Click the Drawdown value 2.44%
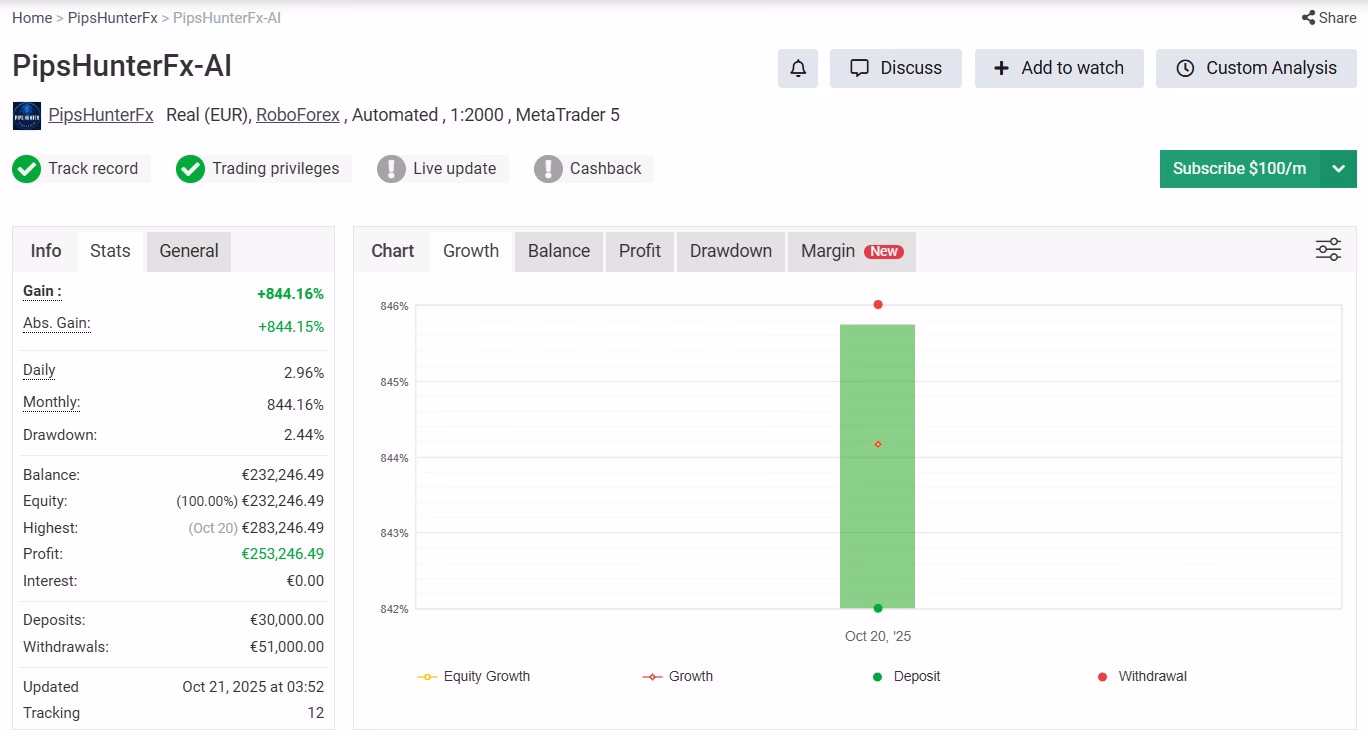The width and height of the screenshot is (1368, 736). pyautogui.click(x=304, y=435)
